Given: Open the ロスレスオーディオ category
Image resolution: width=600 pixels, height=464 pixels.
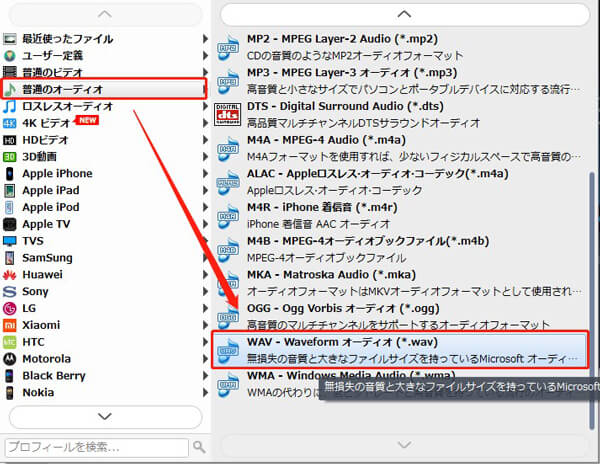Looking at the screenshot, I should click(105, 106).
